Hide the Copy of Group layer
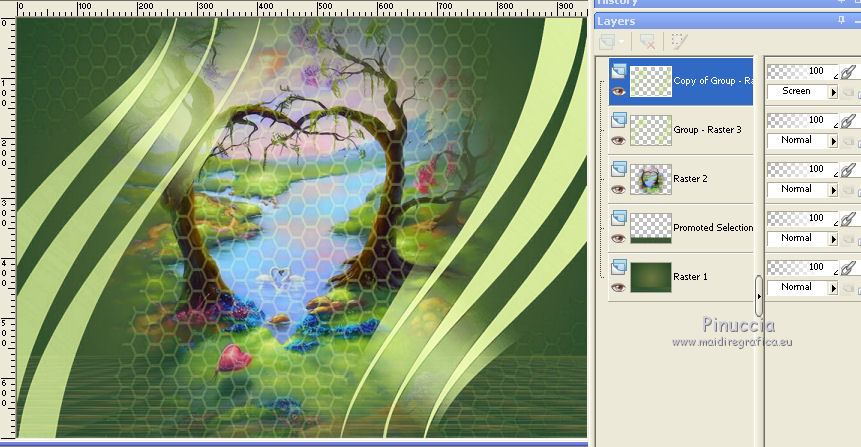 (x=619, y=92)
